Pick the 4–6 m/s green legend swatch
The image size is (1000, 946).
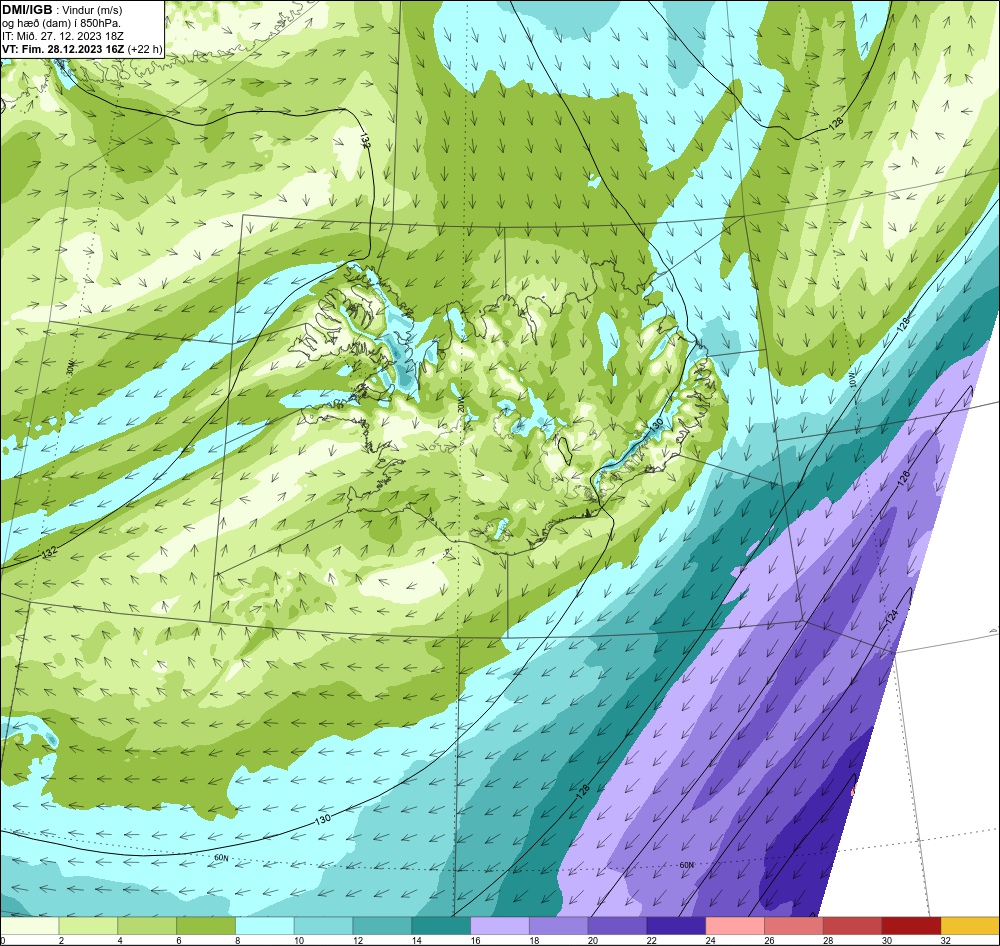point(147,926)
